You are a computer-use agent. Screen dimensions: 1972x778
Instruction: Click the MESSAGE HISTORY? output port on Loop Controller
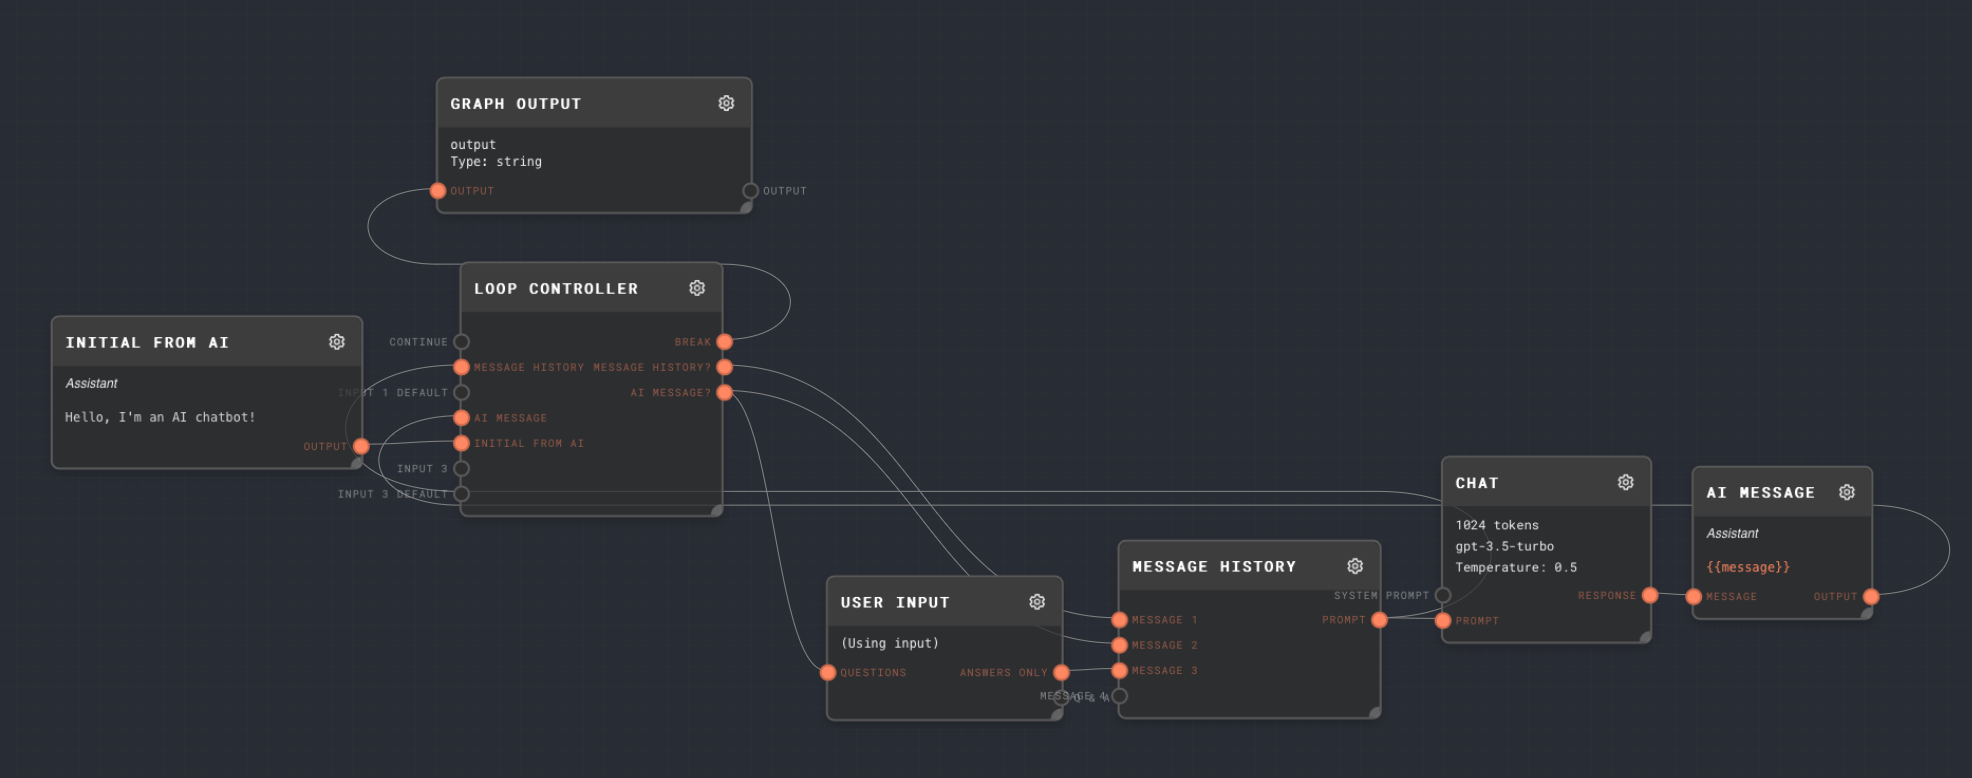pos(724,367)
